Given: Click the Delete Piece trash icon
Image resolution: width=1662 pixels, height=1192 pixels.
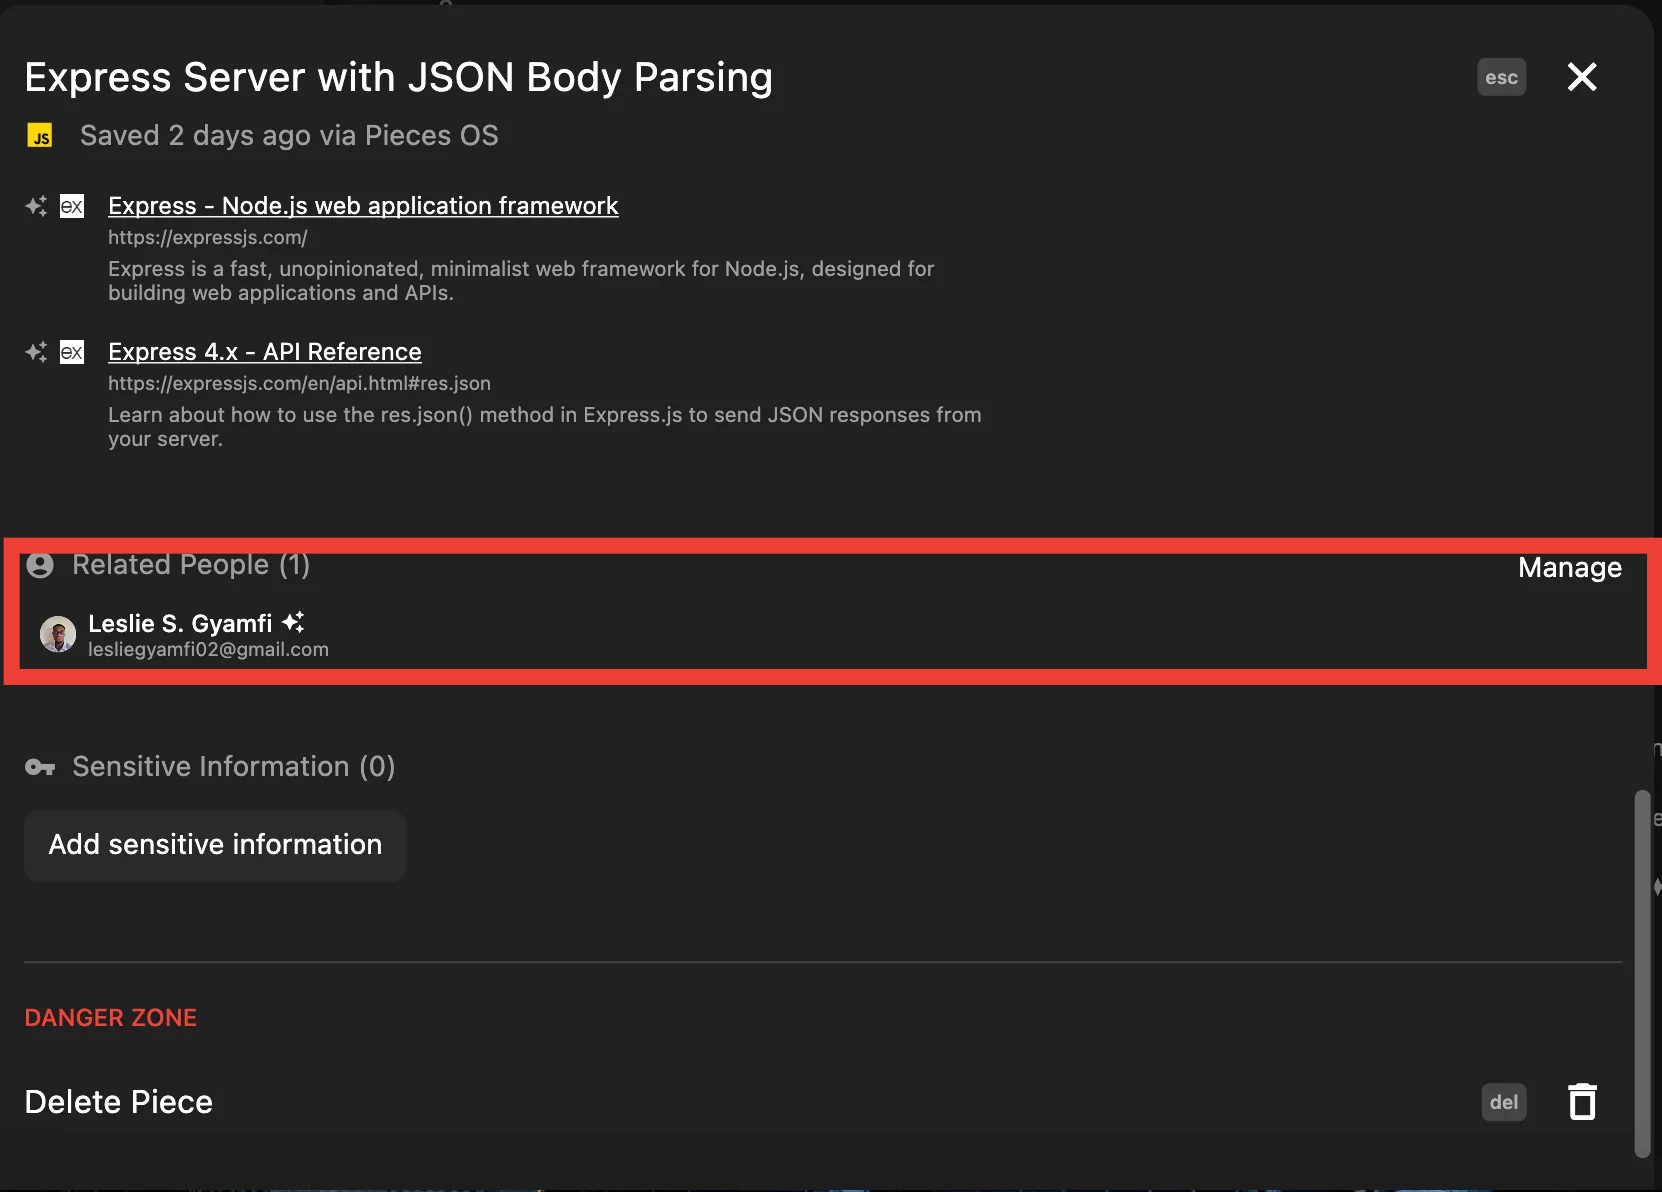Looking at the screenshot, I should 1582,1102.
